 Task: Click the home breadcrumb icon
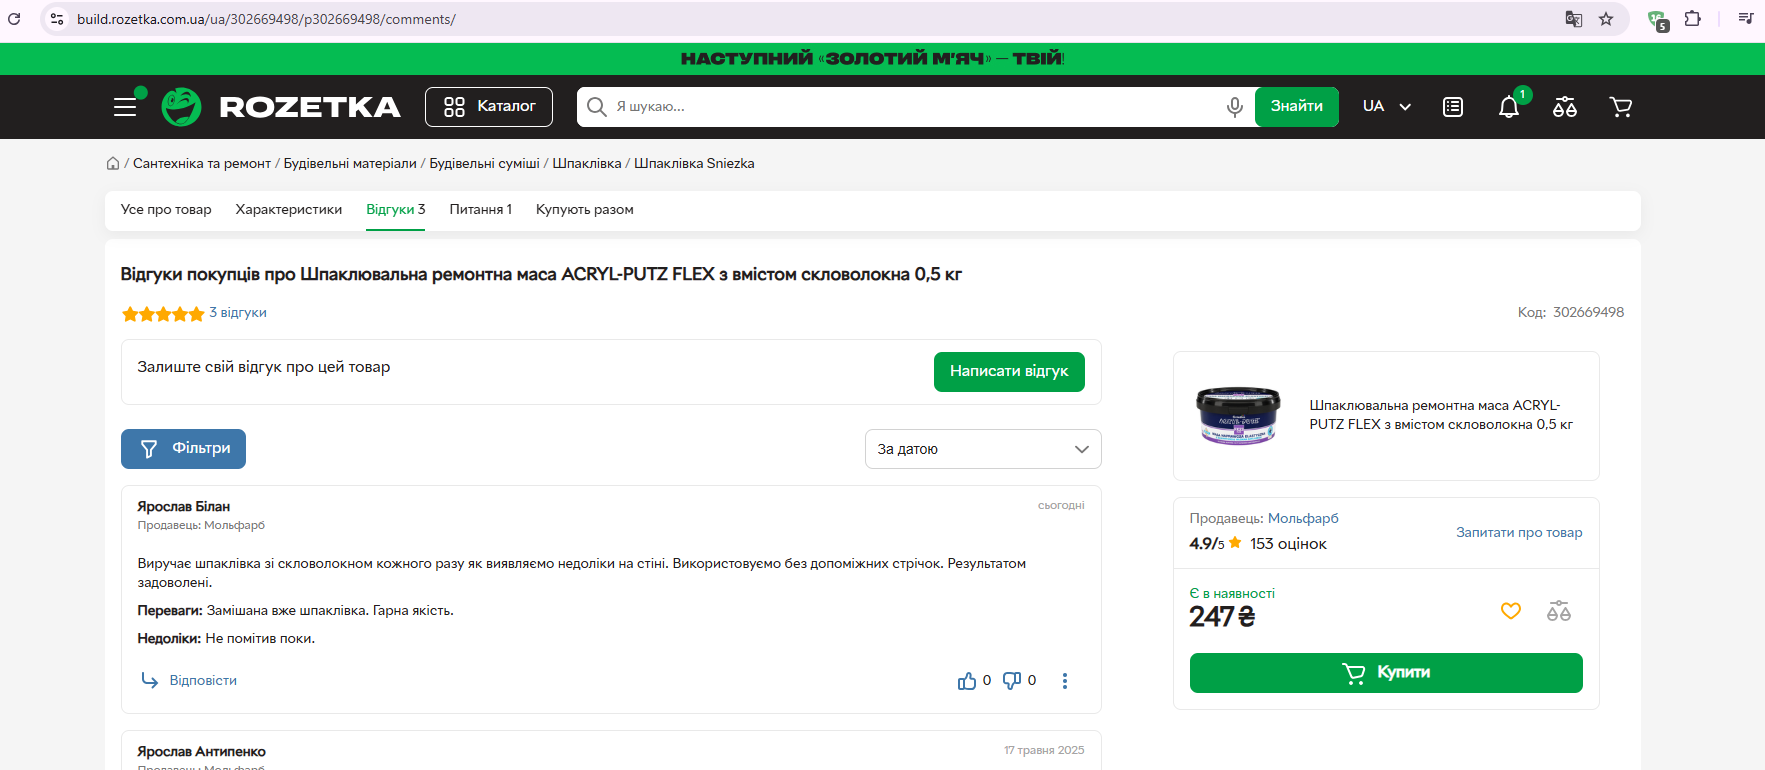113,164
